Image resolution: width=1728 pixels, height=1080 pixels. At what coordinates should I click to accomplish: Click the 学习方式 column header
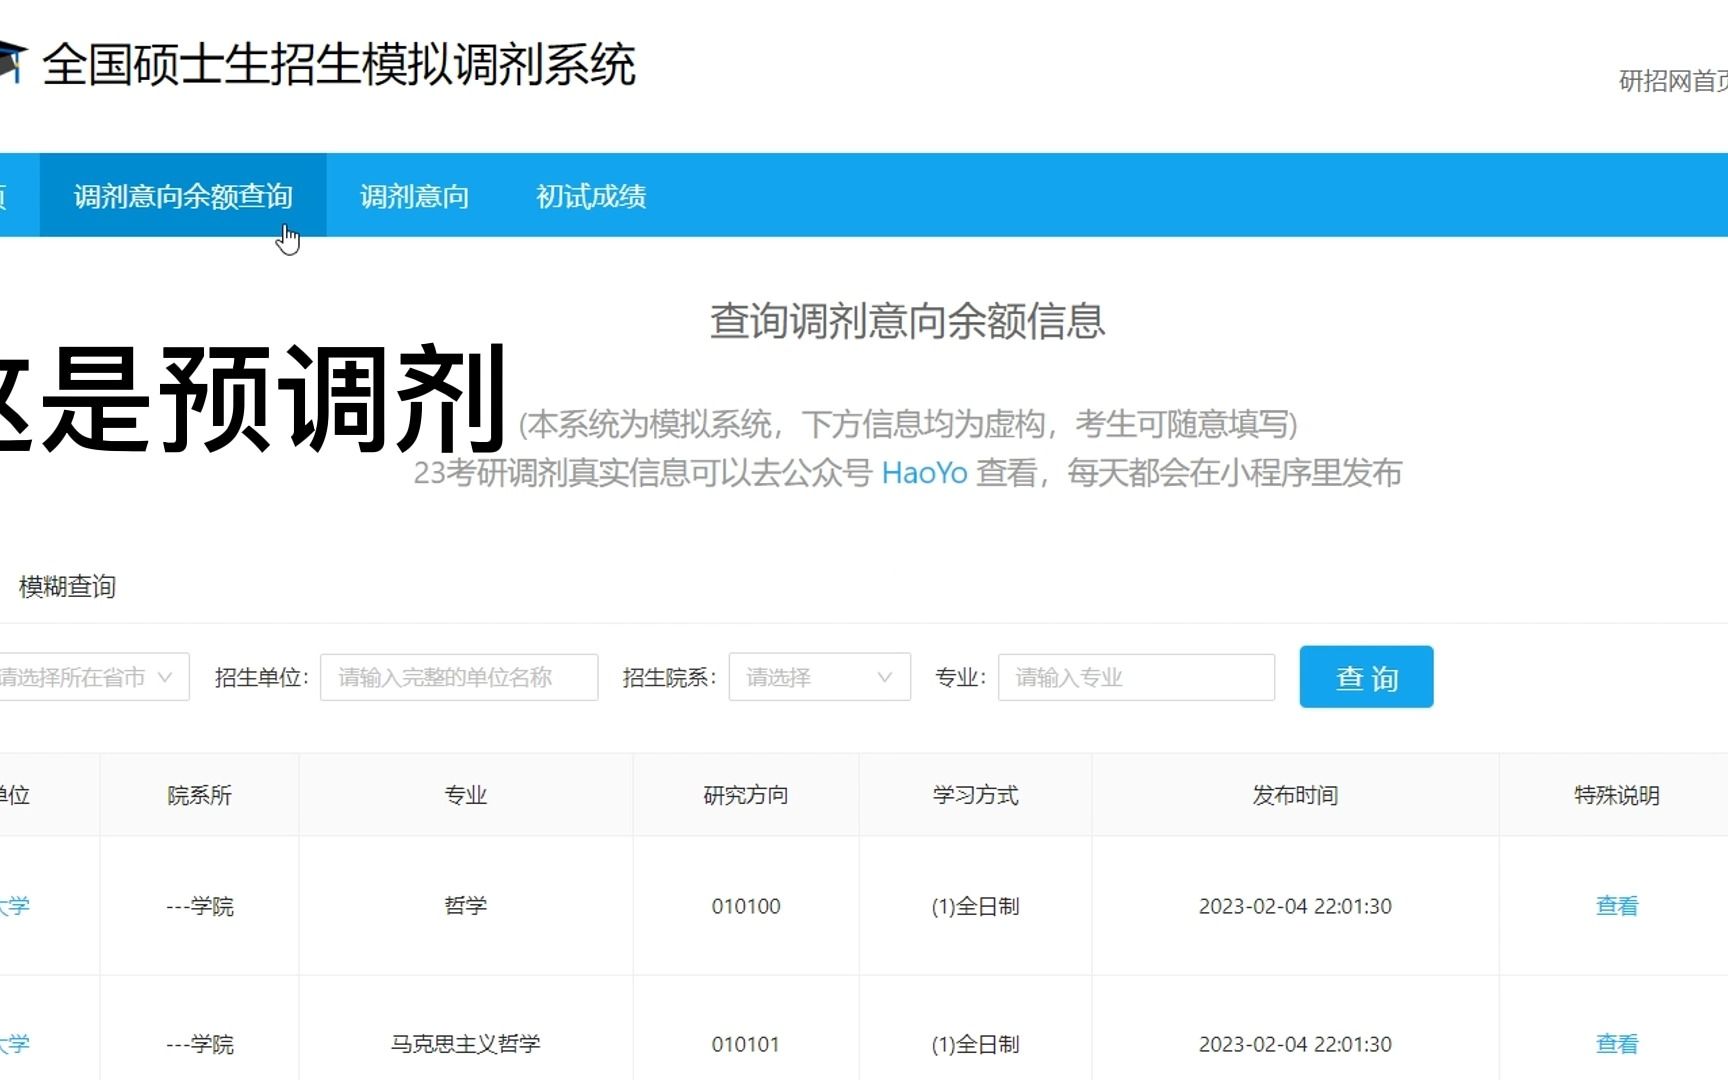coord(976,795)
